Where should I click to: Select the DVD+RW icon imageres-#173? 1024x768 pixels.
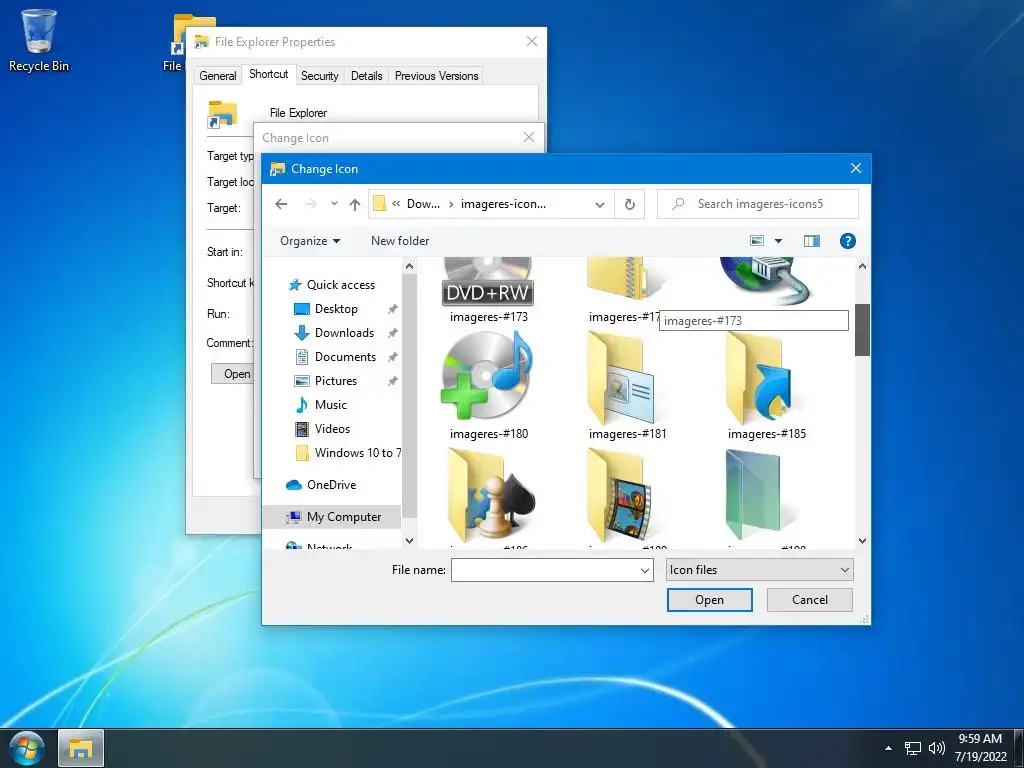(488, 291)
